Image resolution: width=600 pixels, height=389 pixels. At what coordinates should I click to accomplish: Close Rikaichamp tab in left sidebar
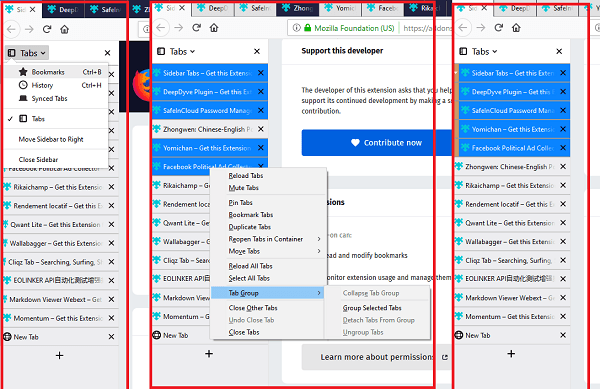coord(111,187)
